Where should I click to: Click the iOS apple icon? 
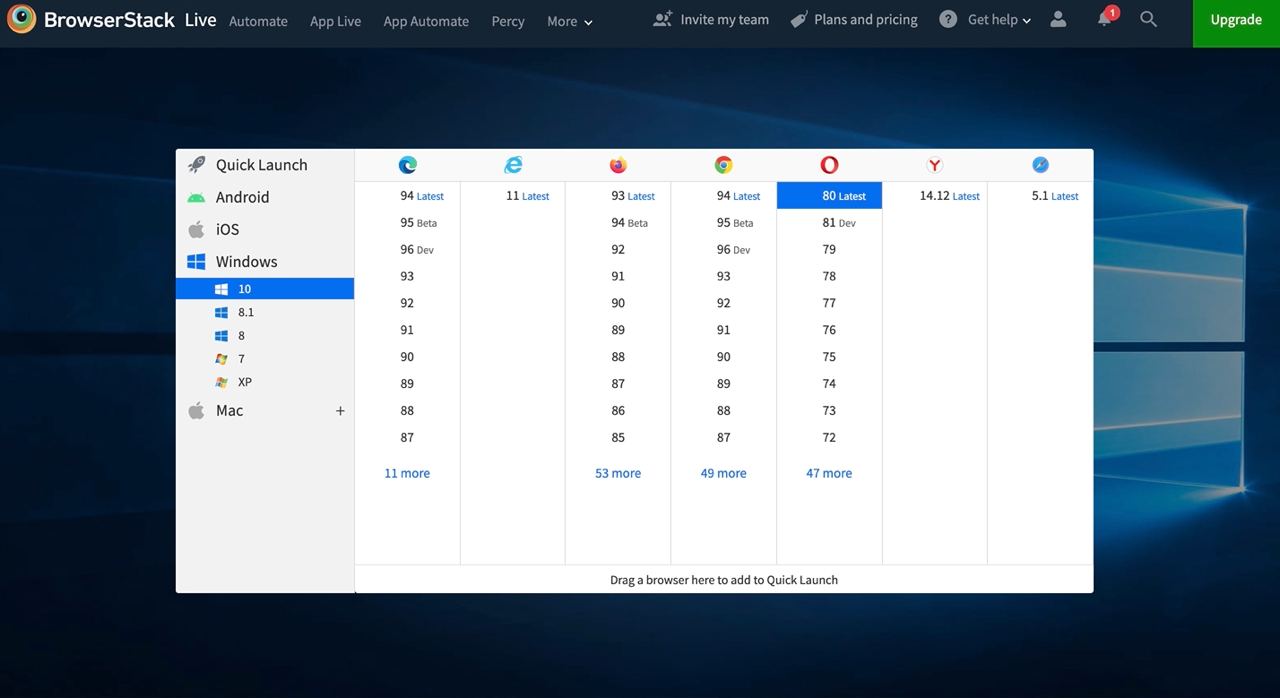click(196, 229)
